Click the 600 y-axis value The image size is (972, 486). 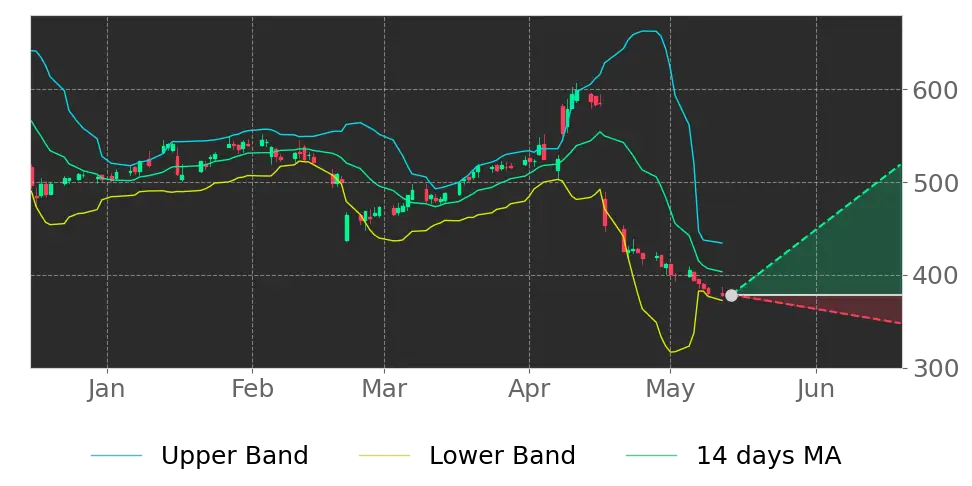click(x=934, y=90)
